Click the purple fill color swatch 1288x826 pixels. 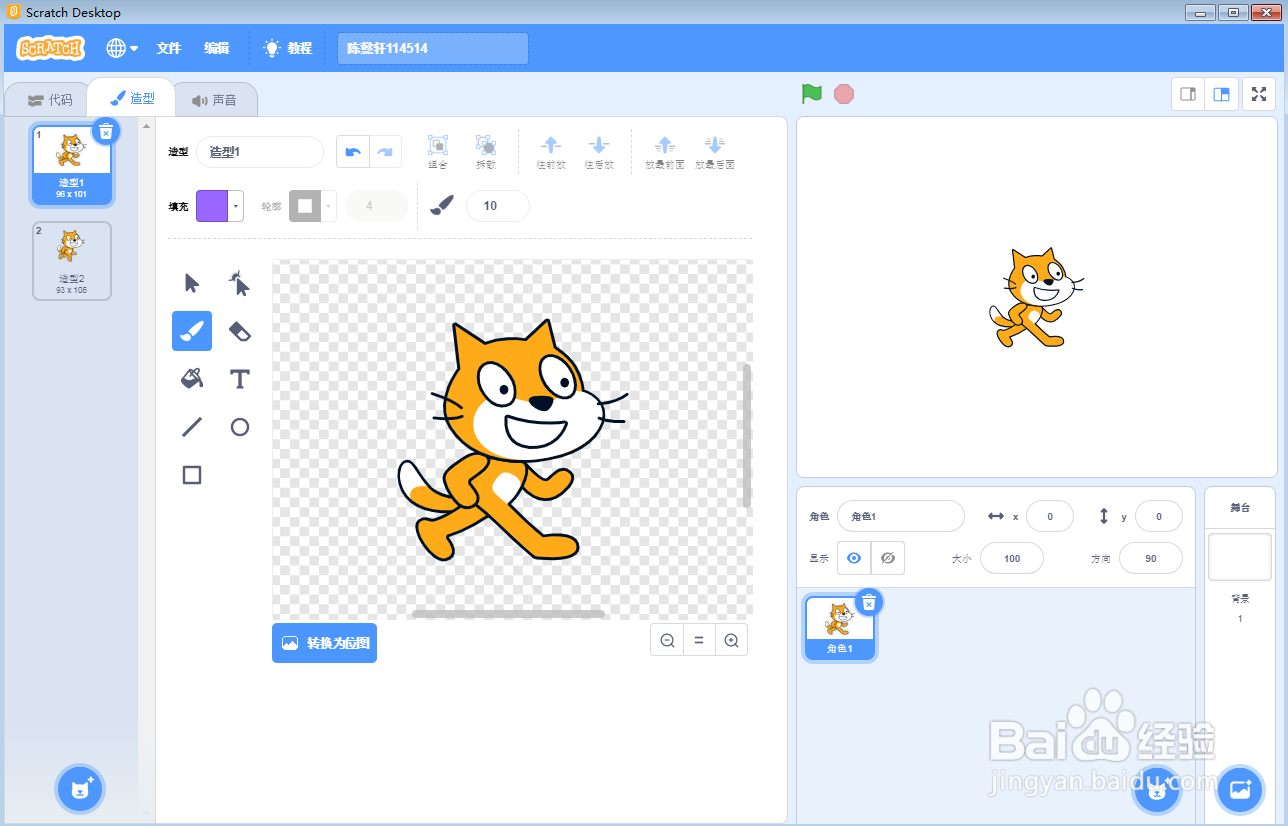point(212,206)
